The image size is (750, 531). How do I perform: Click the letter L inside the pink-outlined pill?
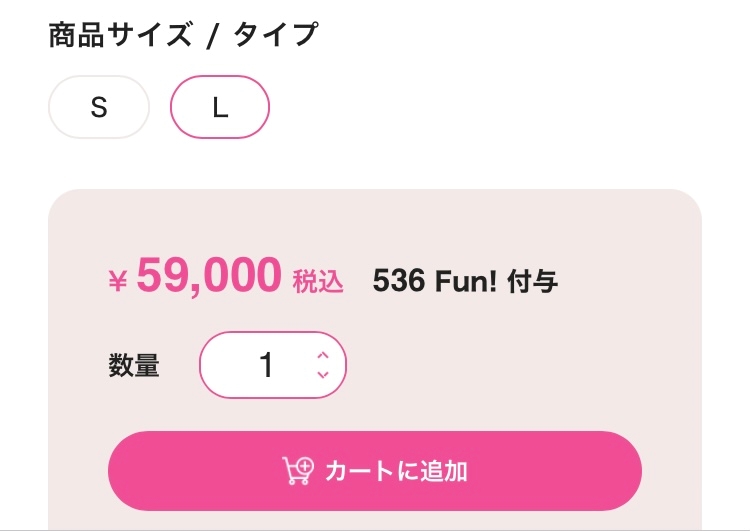(x=220, y=107)
